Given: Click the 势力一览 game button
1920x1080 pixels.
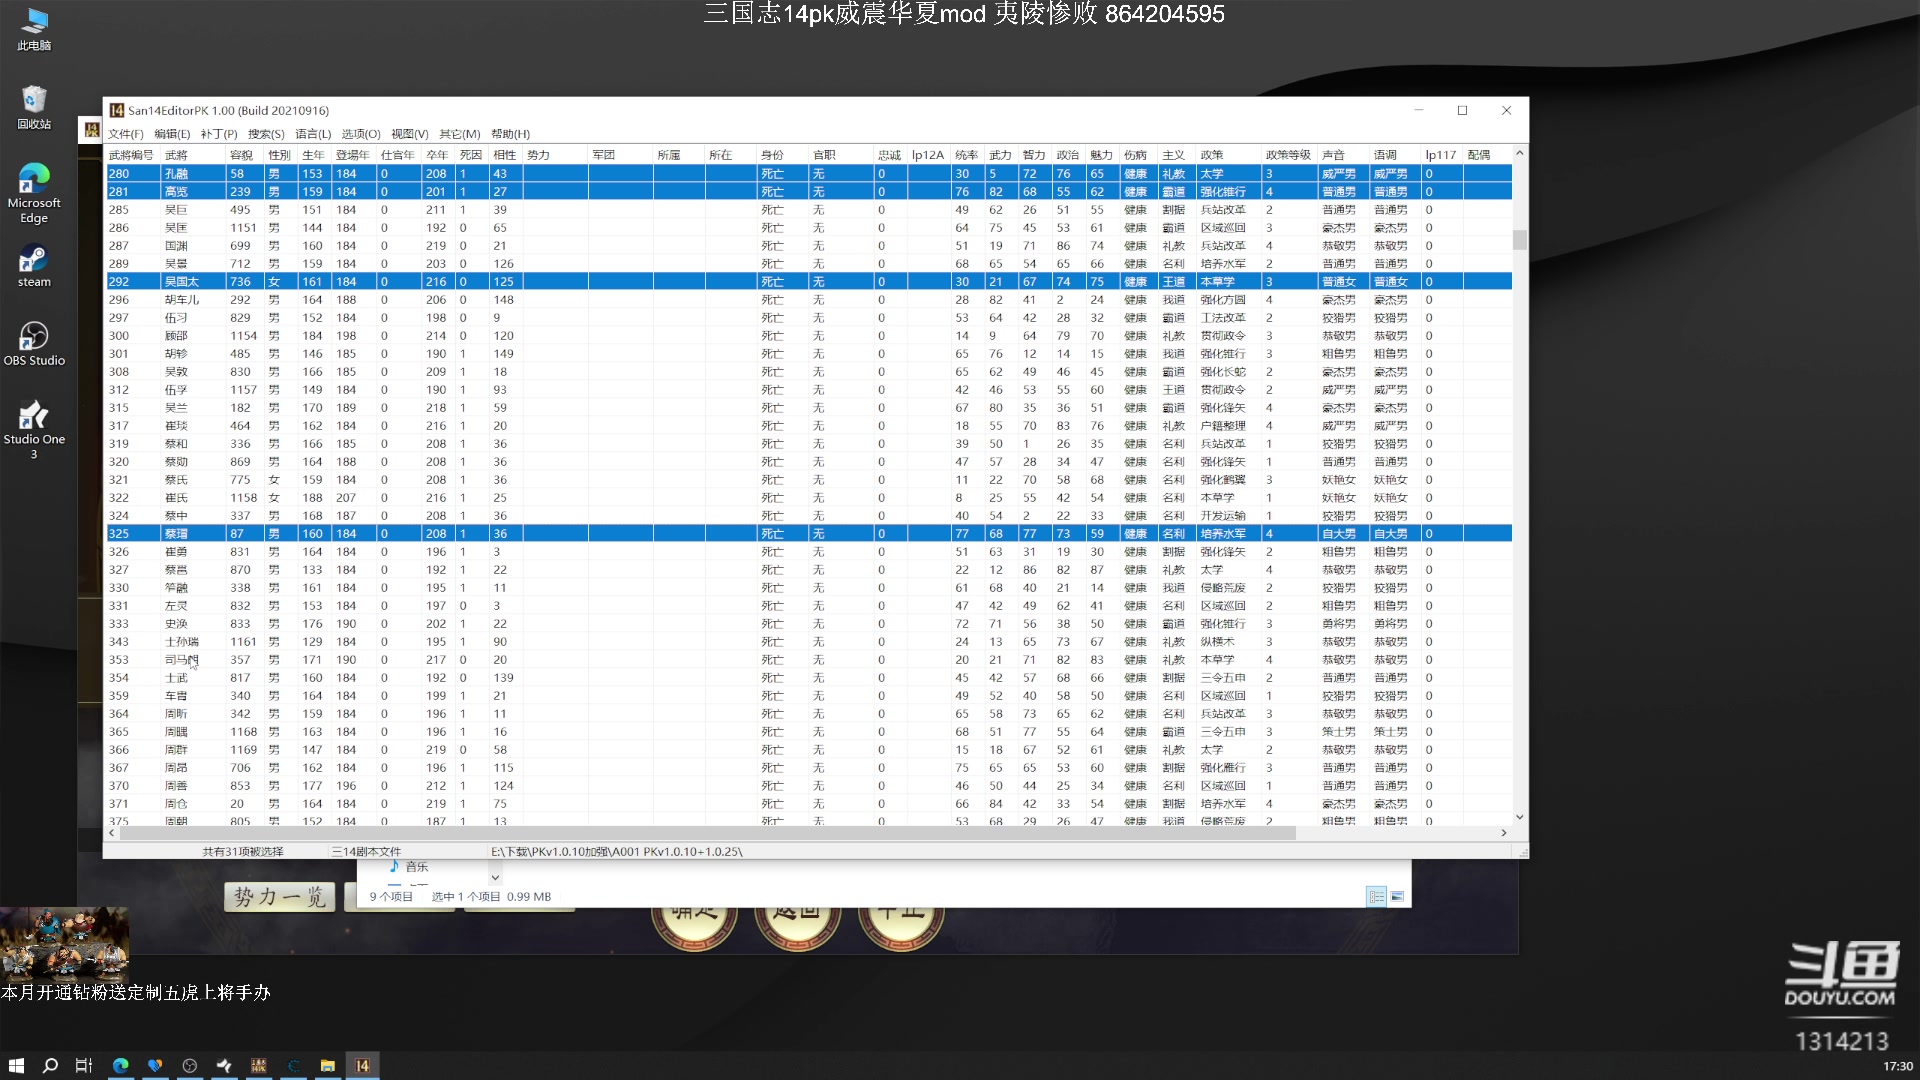Looking at the screenshot, I should 279,896.
